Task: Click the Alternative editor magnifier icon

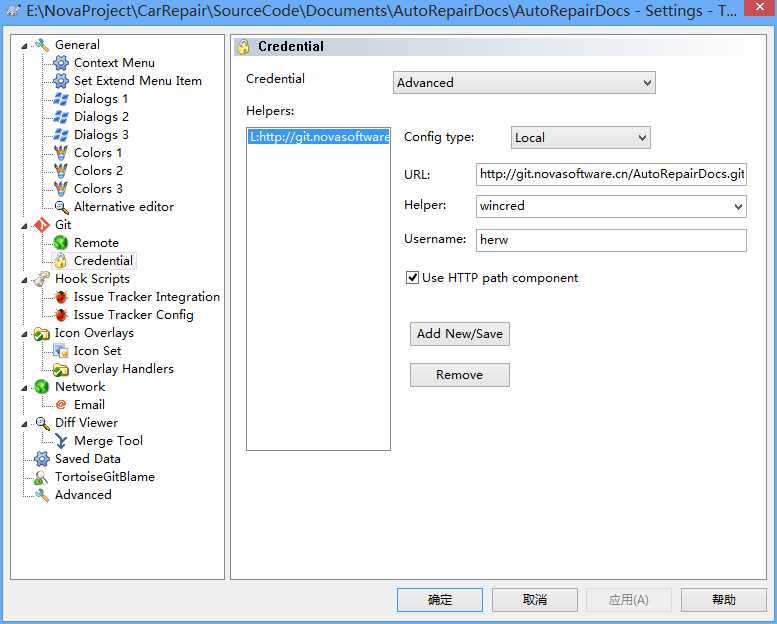Action: click(61, 207)
